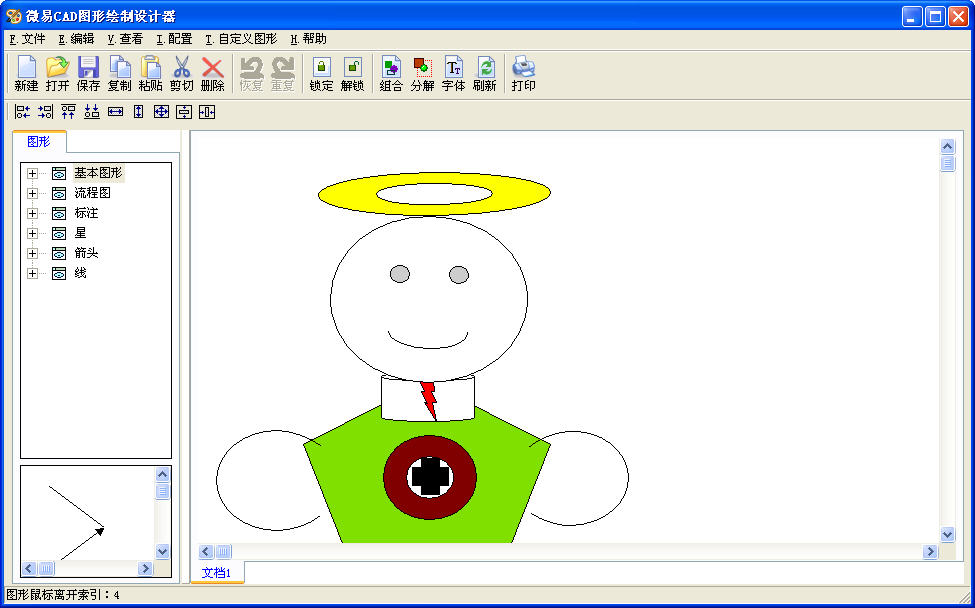This screenshot has width=975, height=608.
Task: Click the 剪切 (Cut) scissors icon
Action: pos(181,74)
